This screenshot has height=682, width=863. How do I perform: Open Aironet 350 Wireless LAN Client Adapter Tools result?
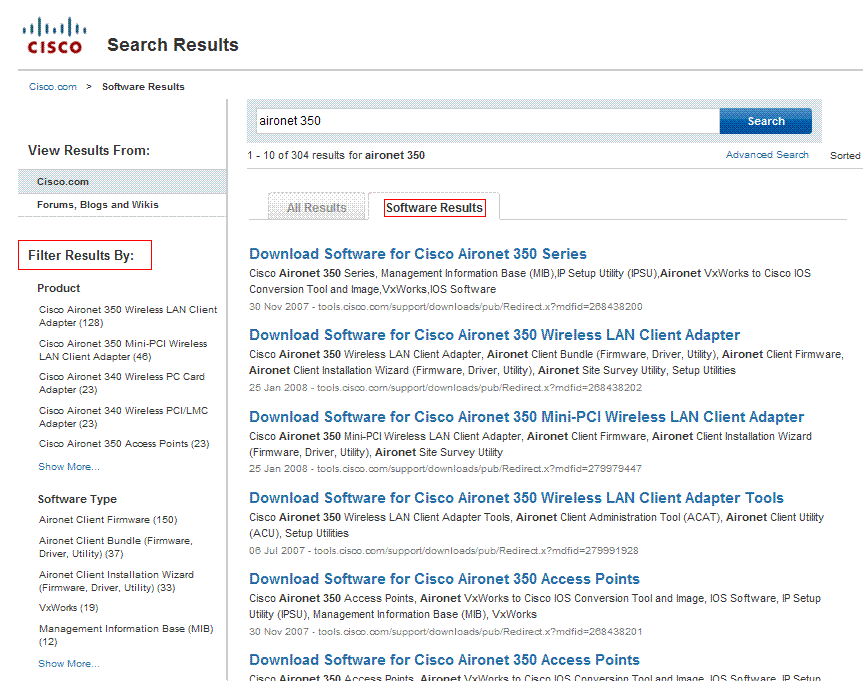tap(516, 498)
